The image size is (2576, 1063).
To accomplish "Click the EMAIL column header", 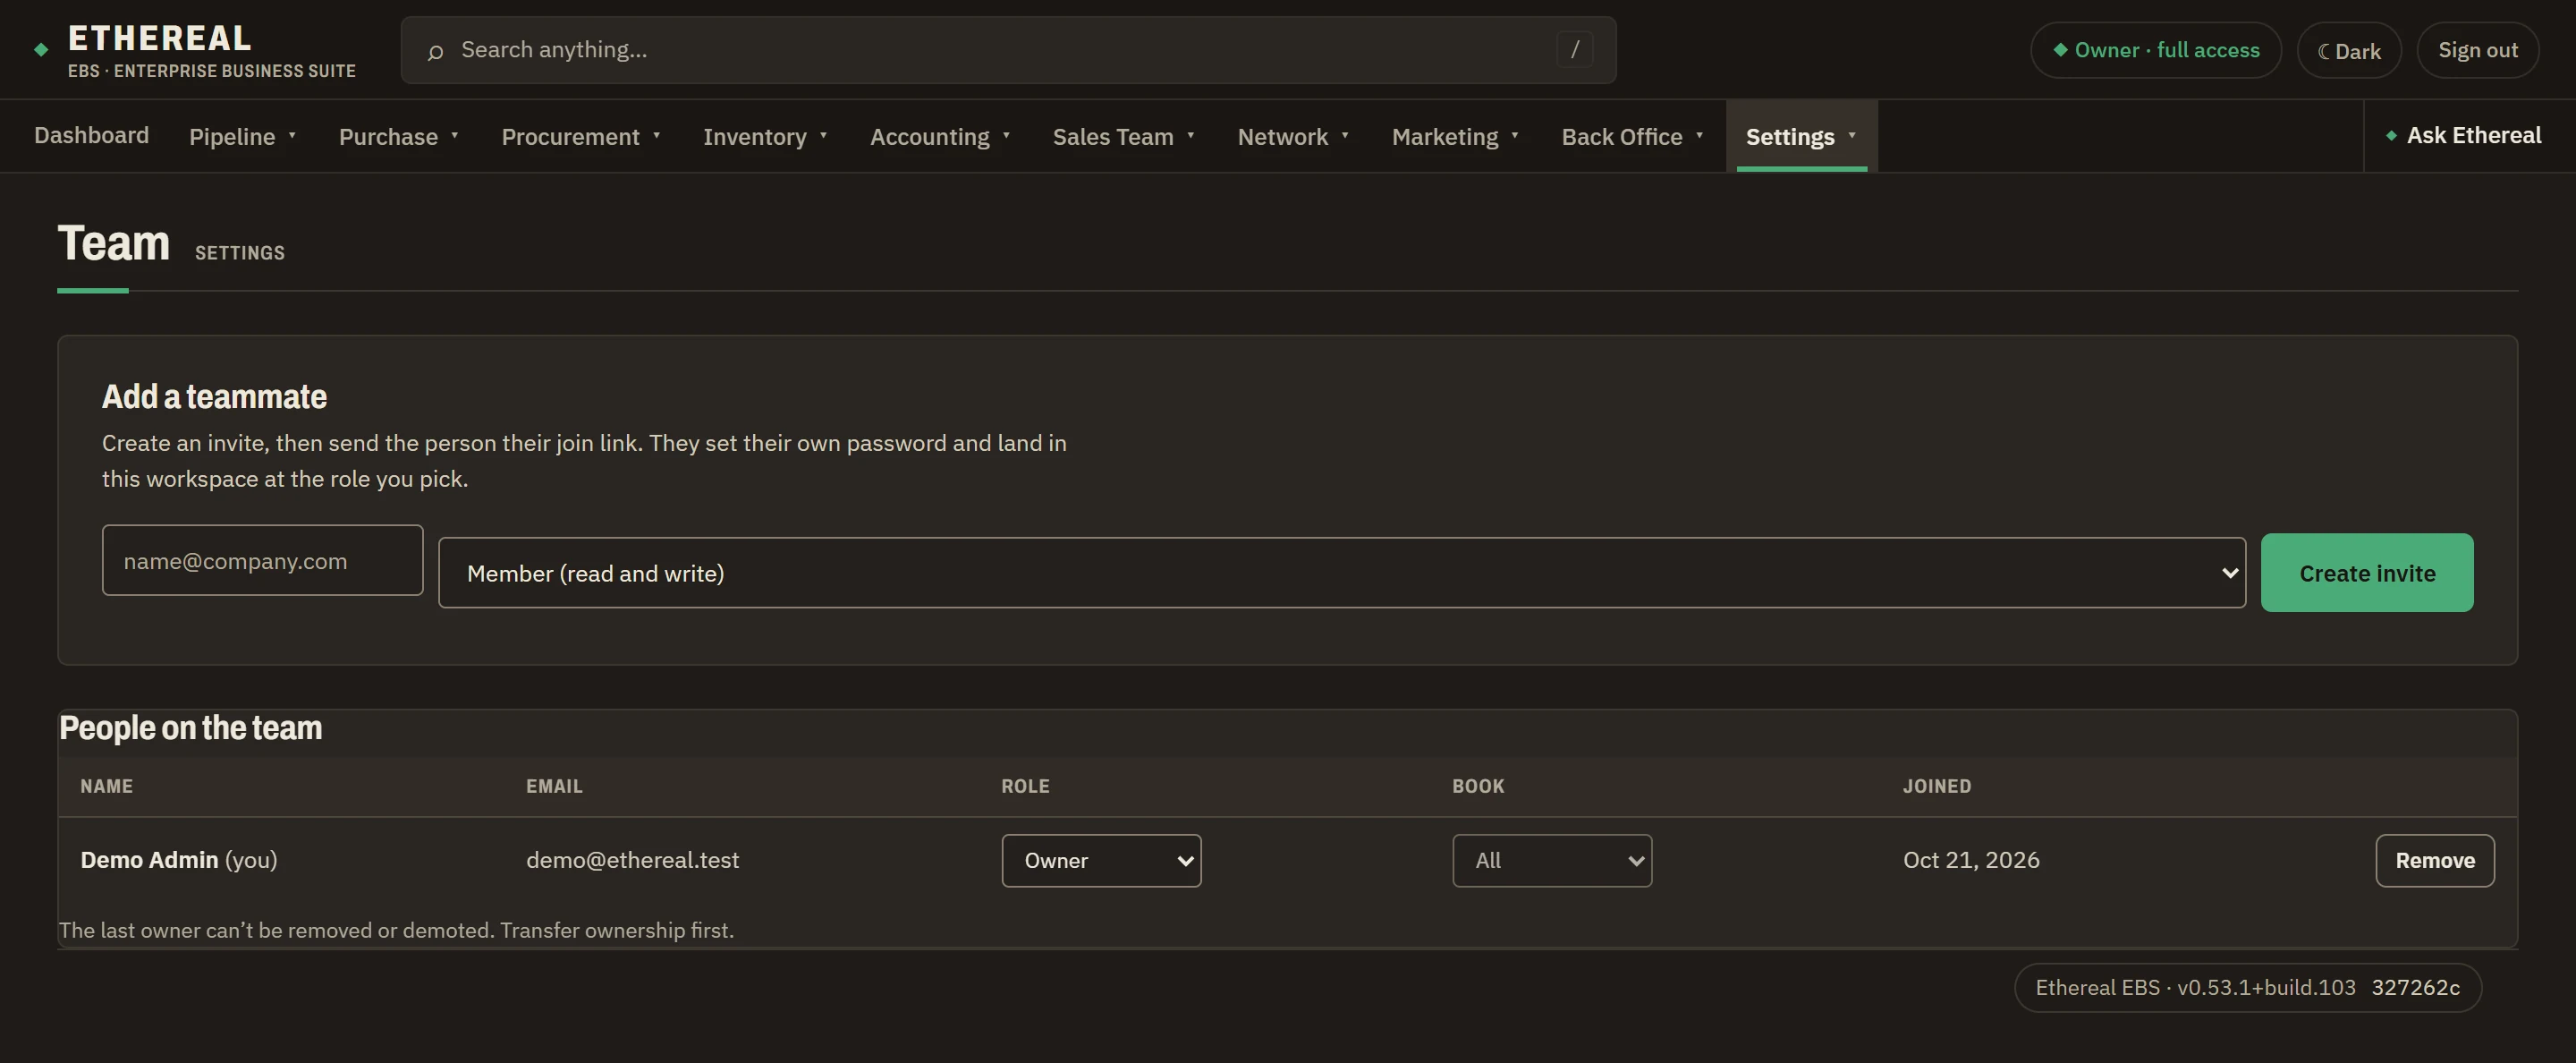I will point(554,786).
